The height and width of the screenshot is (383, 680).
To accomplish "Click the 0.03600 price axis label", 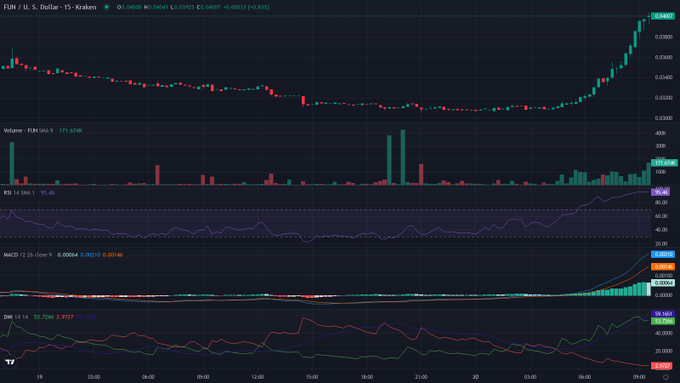I will coord(664,57).
